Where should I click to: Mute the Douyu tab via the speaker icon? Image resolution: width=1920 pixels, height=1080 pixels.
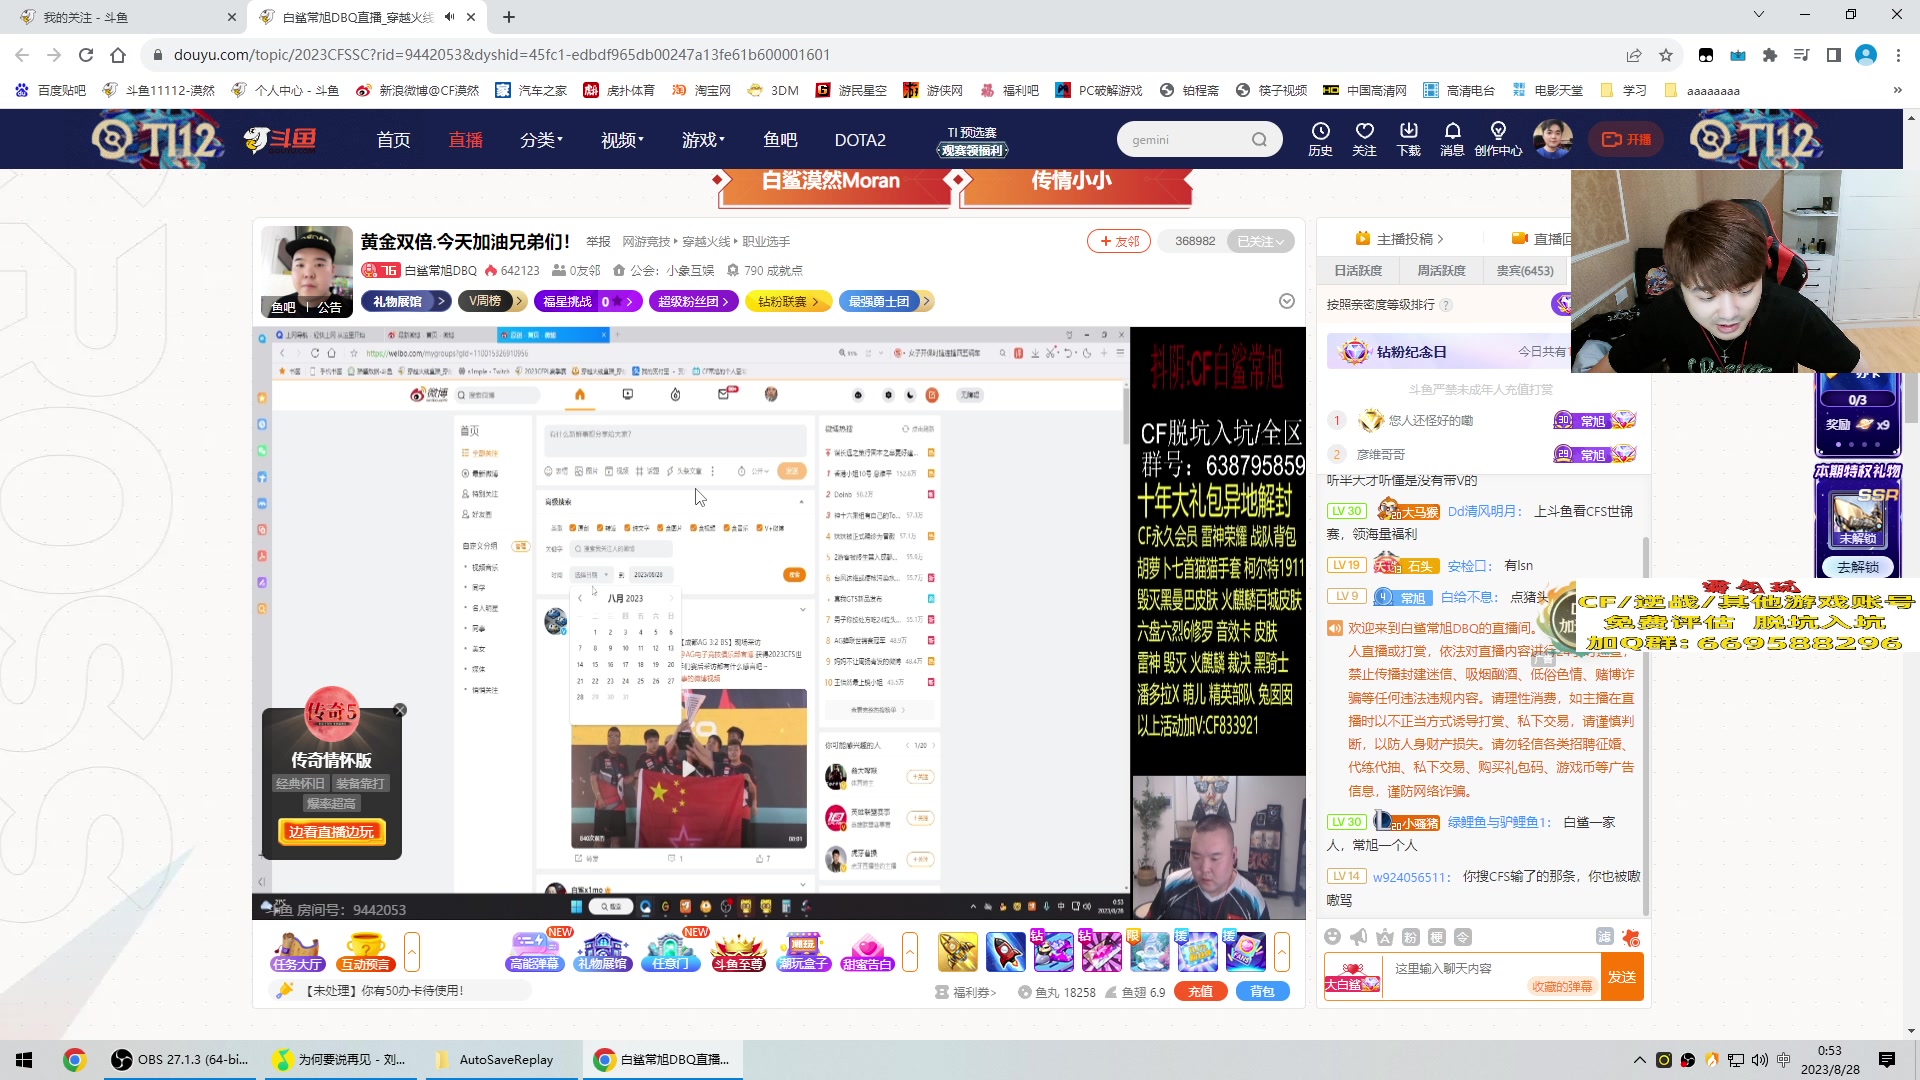pyautogui.click(x=449, y=17)
